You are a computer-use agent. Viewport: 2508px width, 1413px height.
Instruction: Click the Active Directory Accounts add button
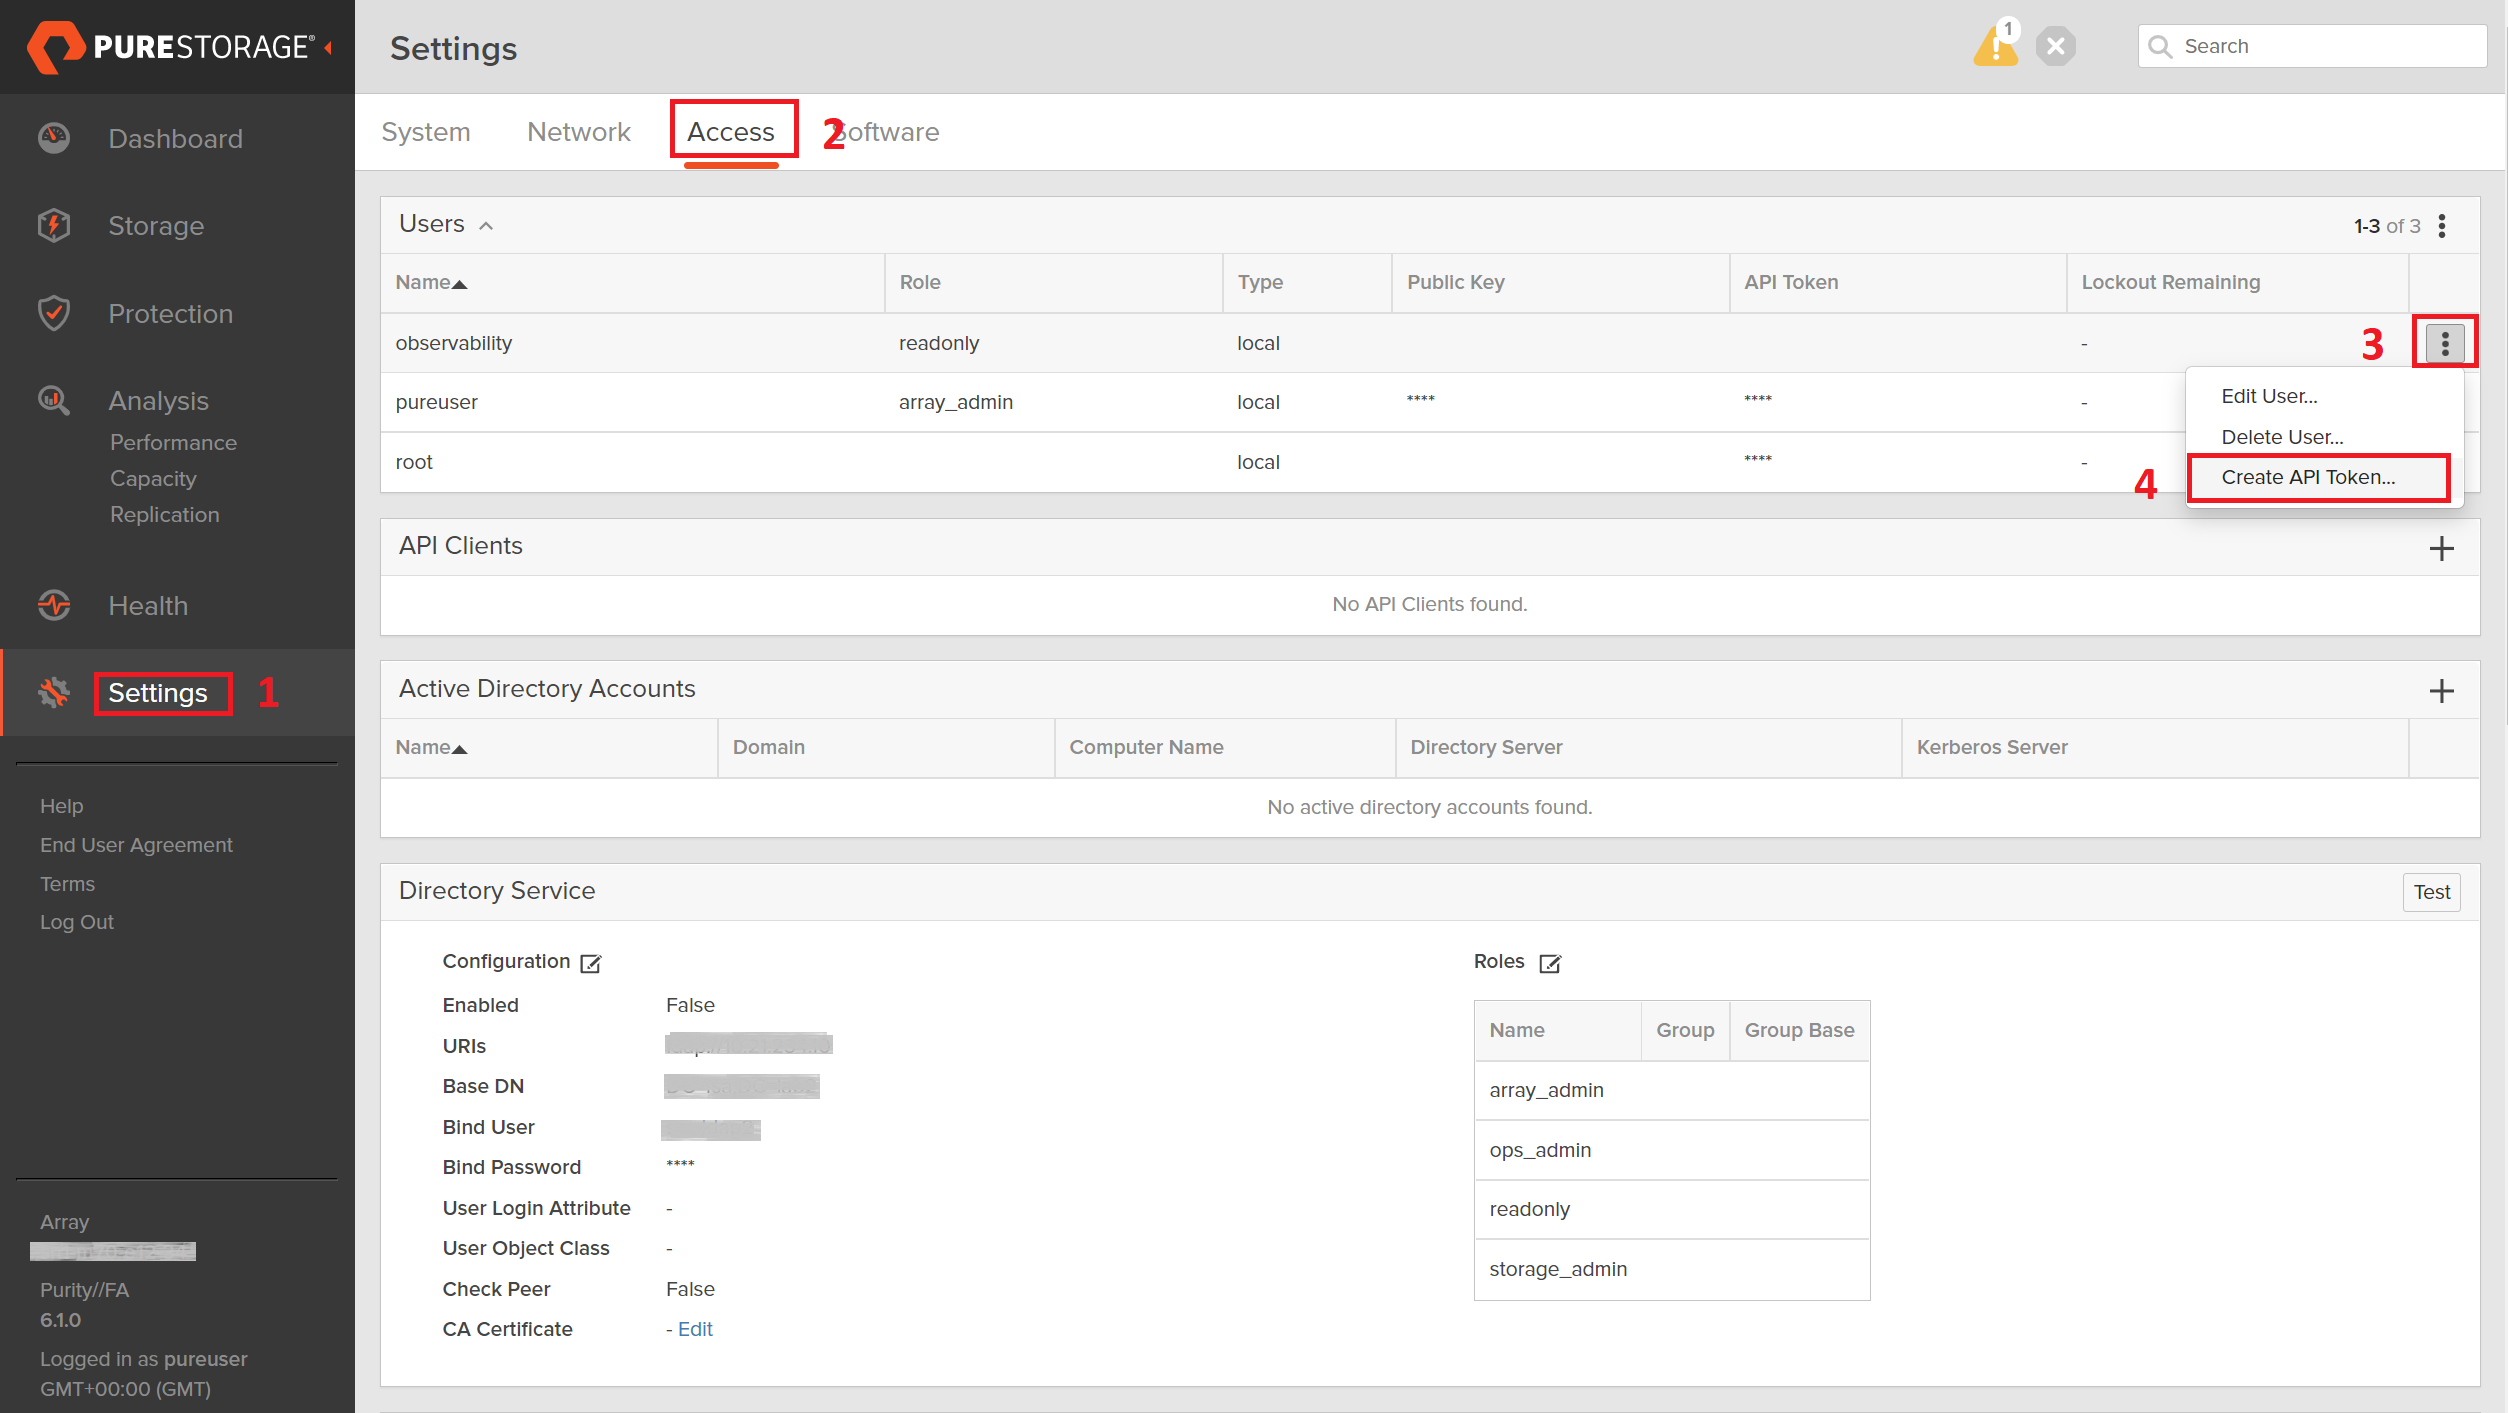pyautogui.click(x=2443, y=689)
